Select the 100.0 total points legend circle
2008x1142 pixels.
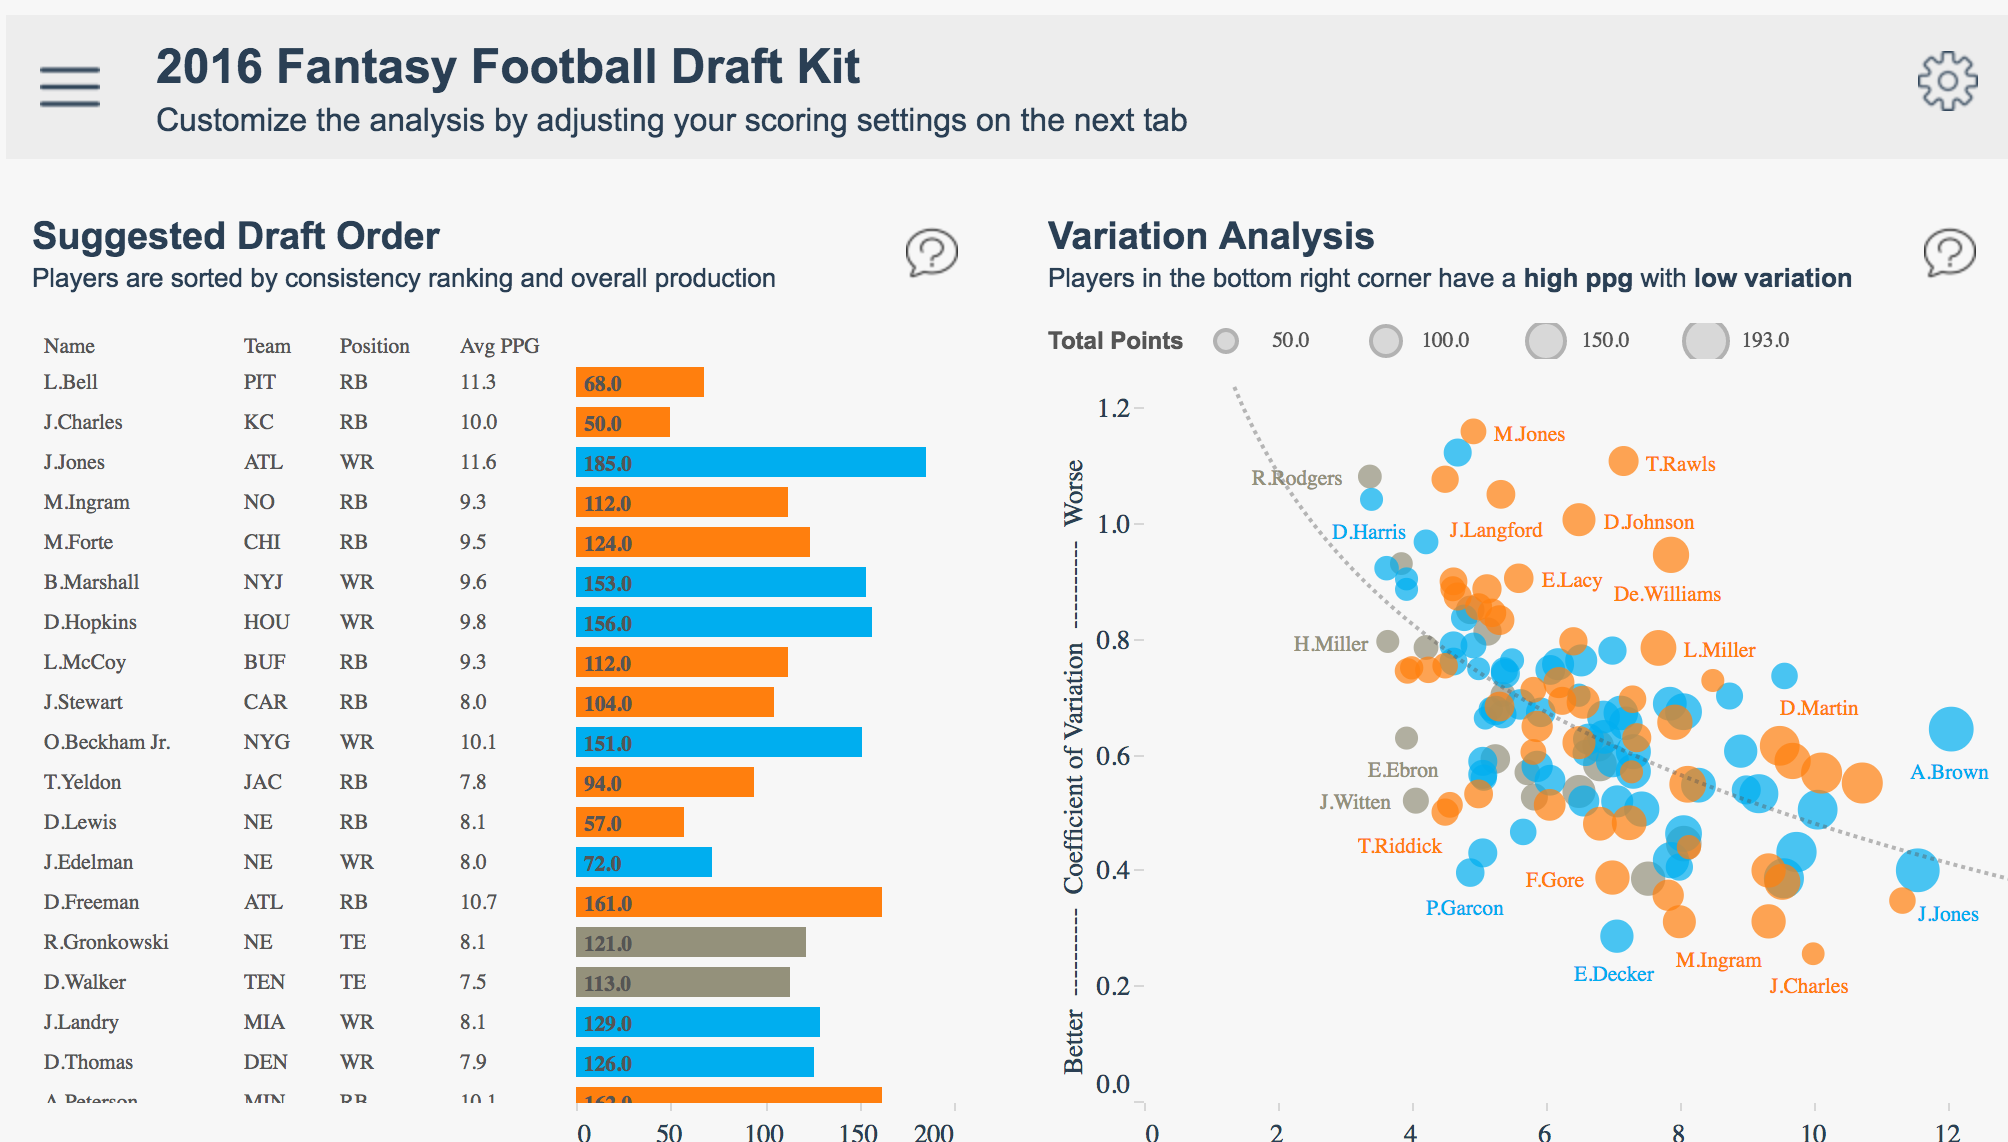(1385, 341)
